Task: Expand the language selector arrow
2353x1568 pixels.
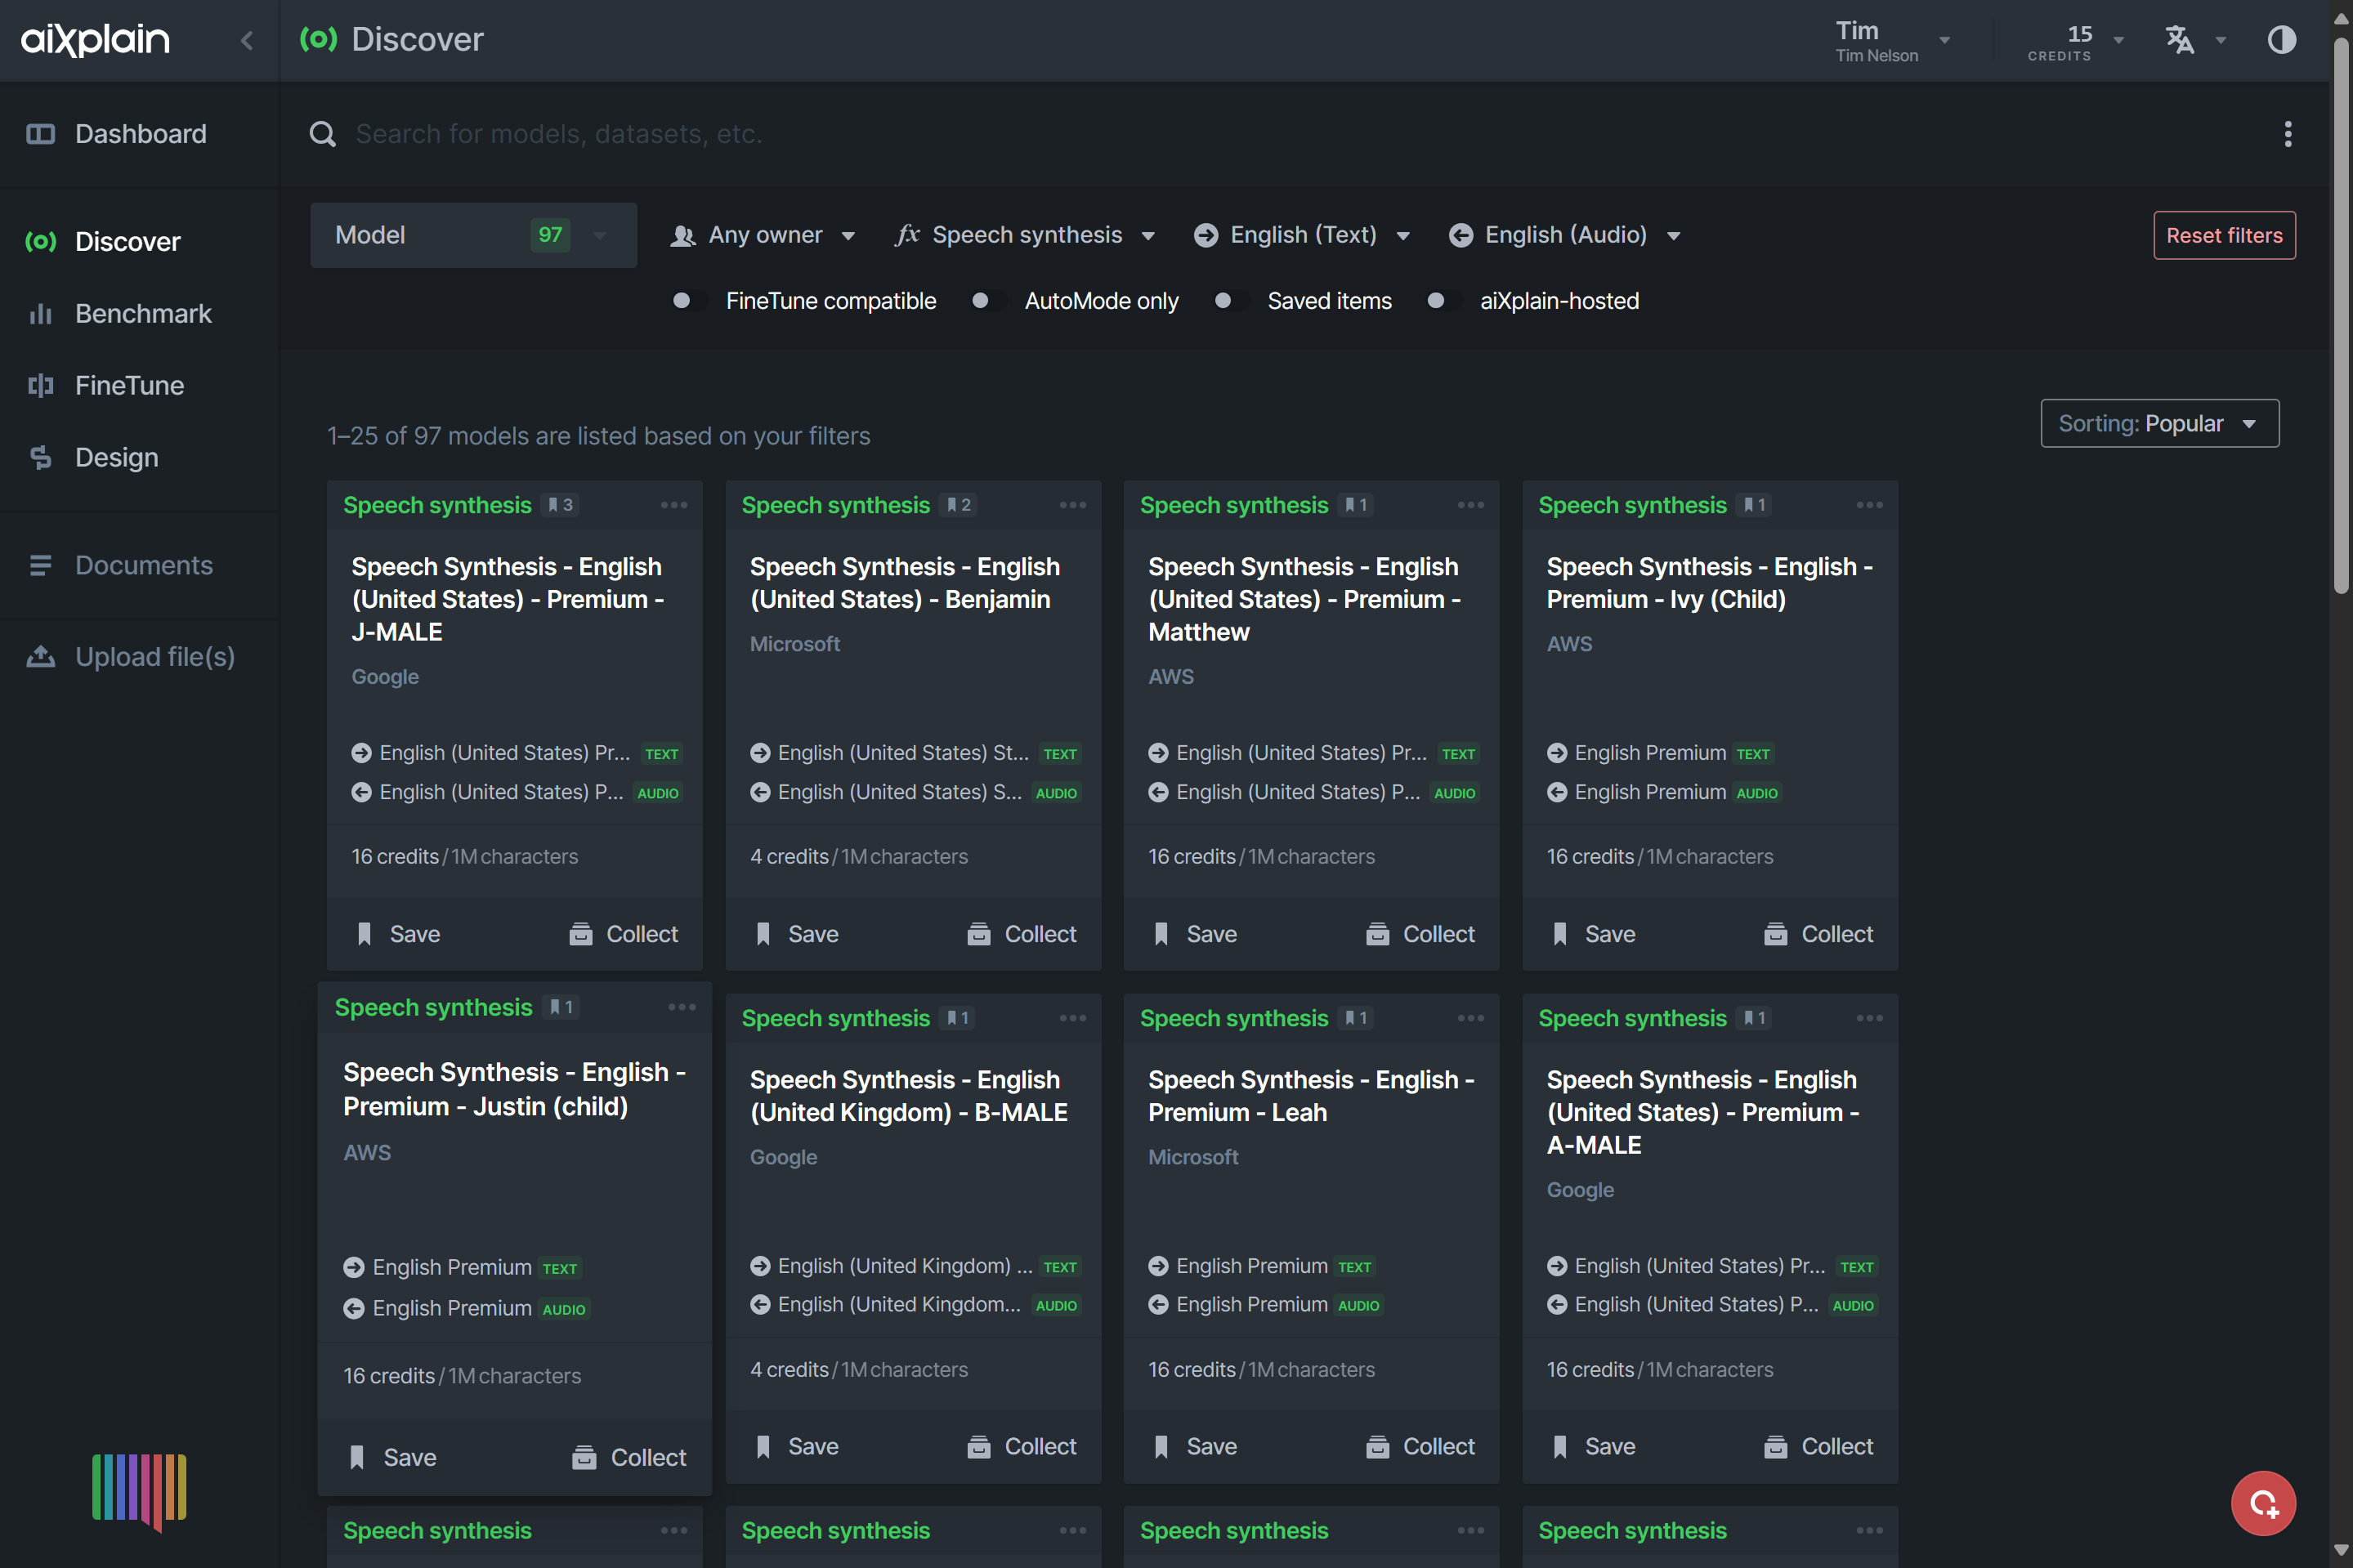Action: [2220, 41]
